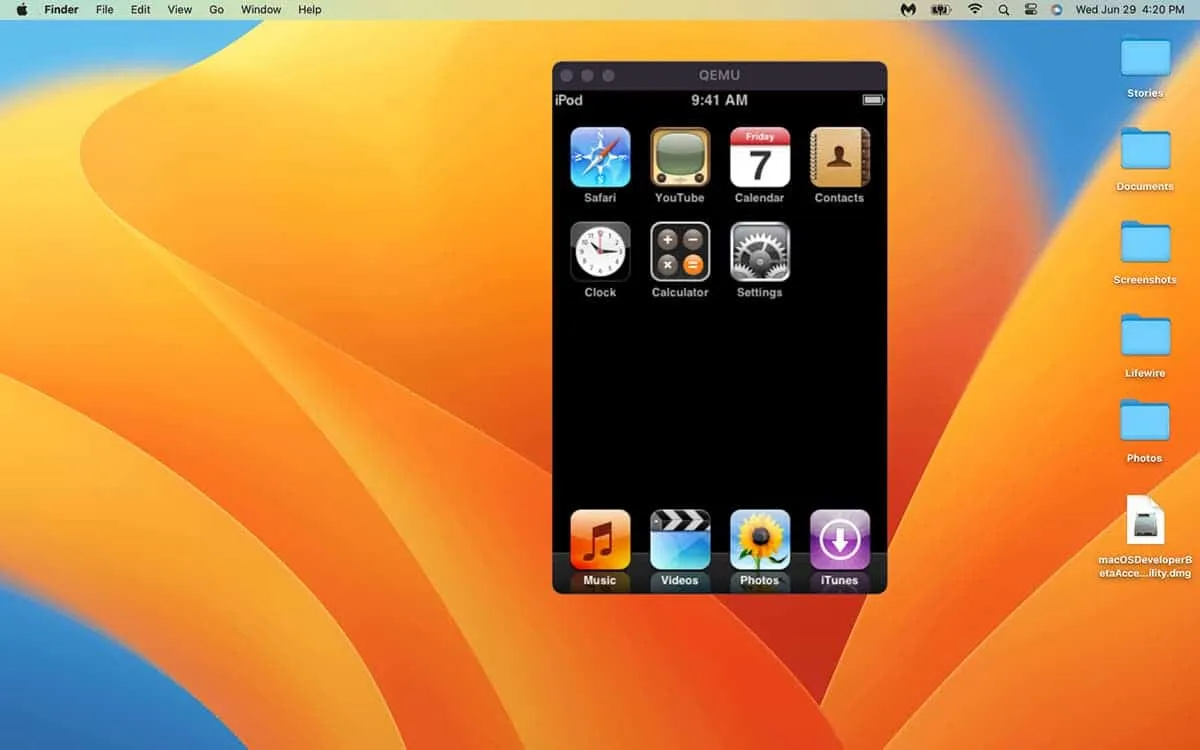
Task: Select the iTunes app icon
Action: click(839, 540)
